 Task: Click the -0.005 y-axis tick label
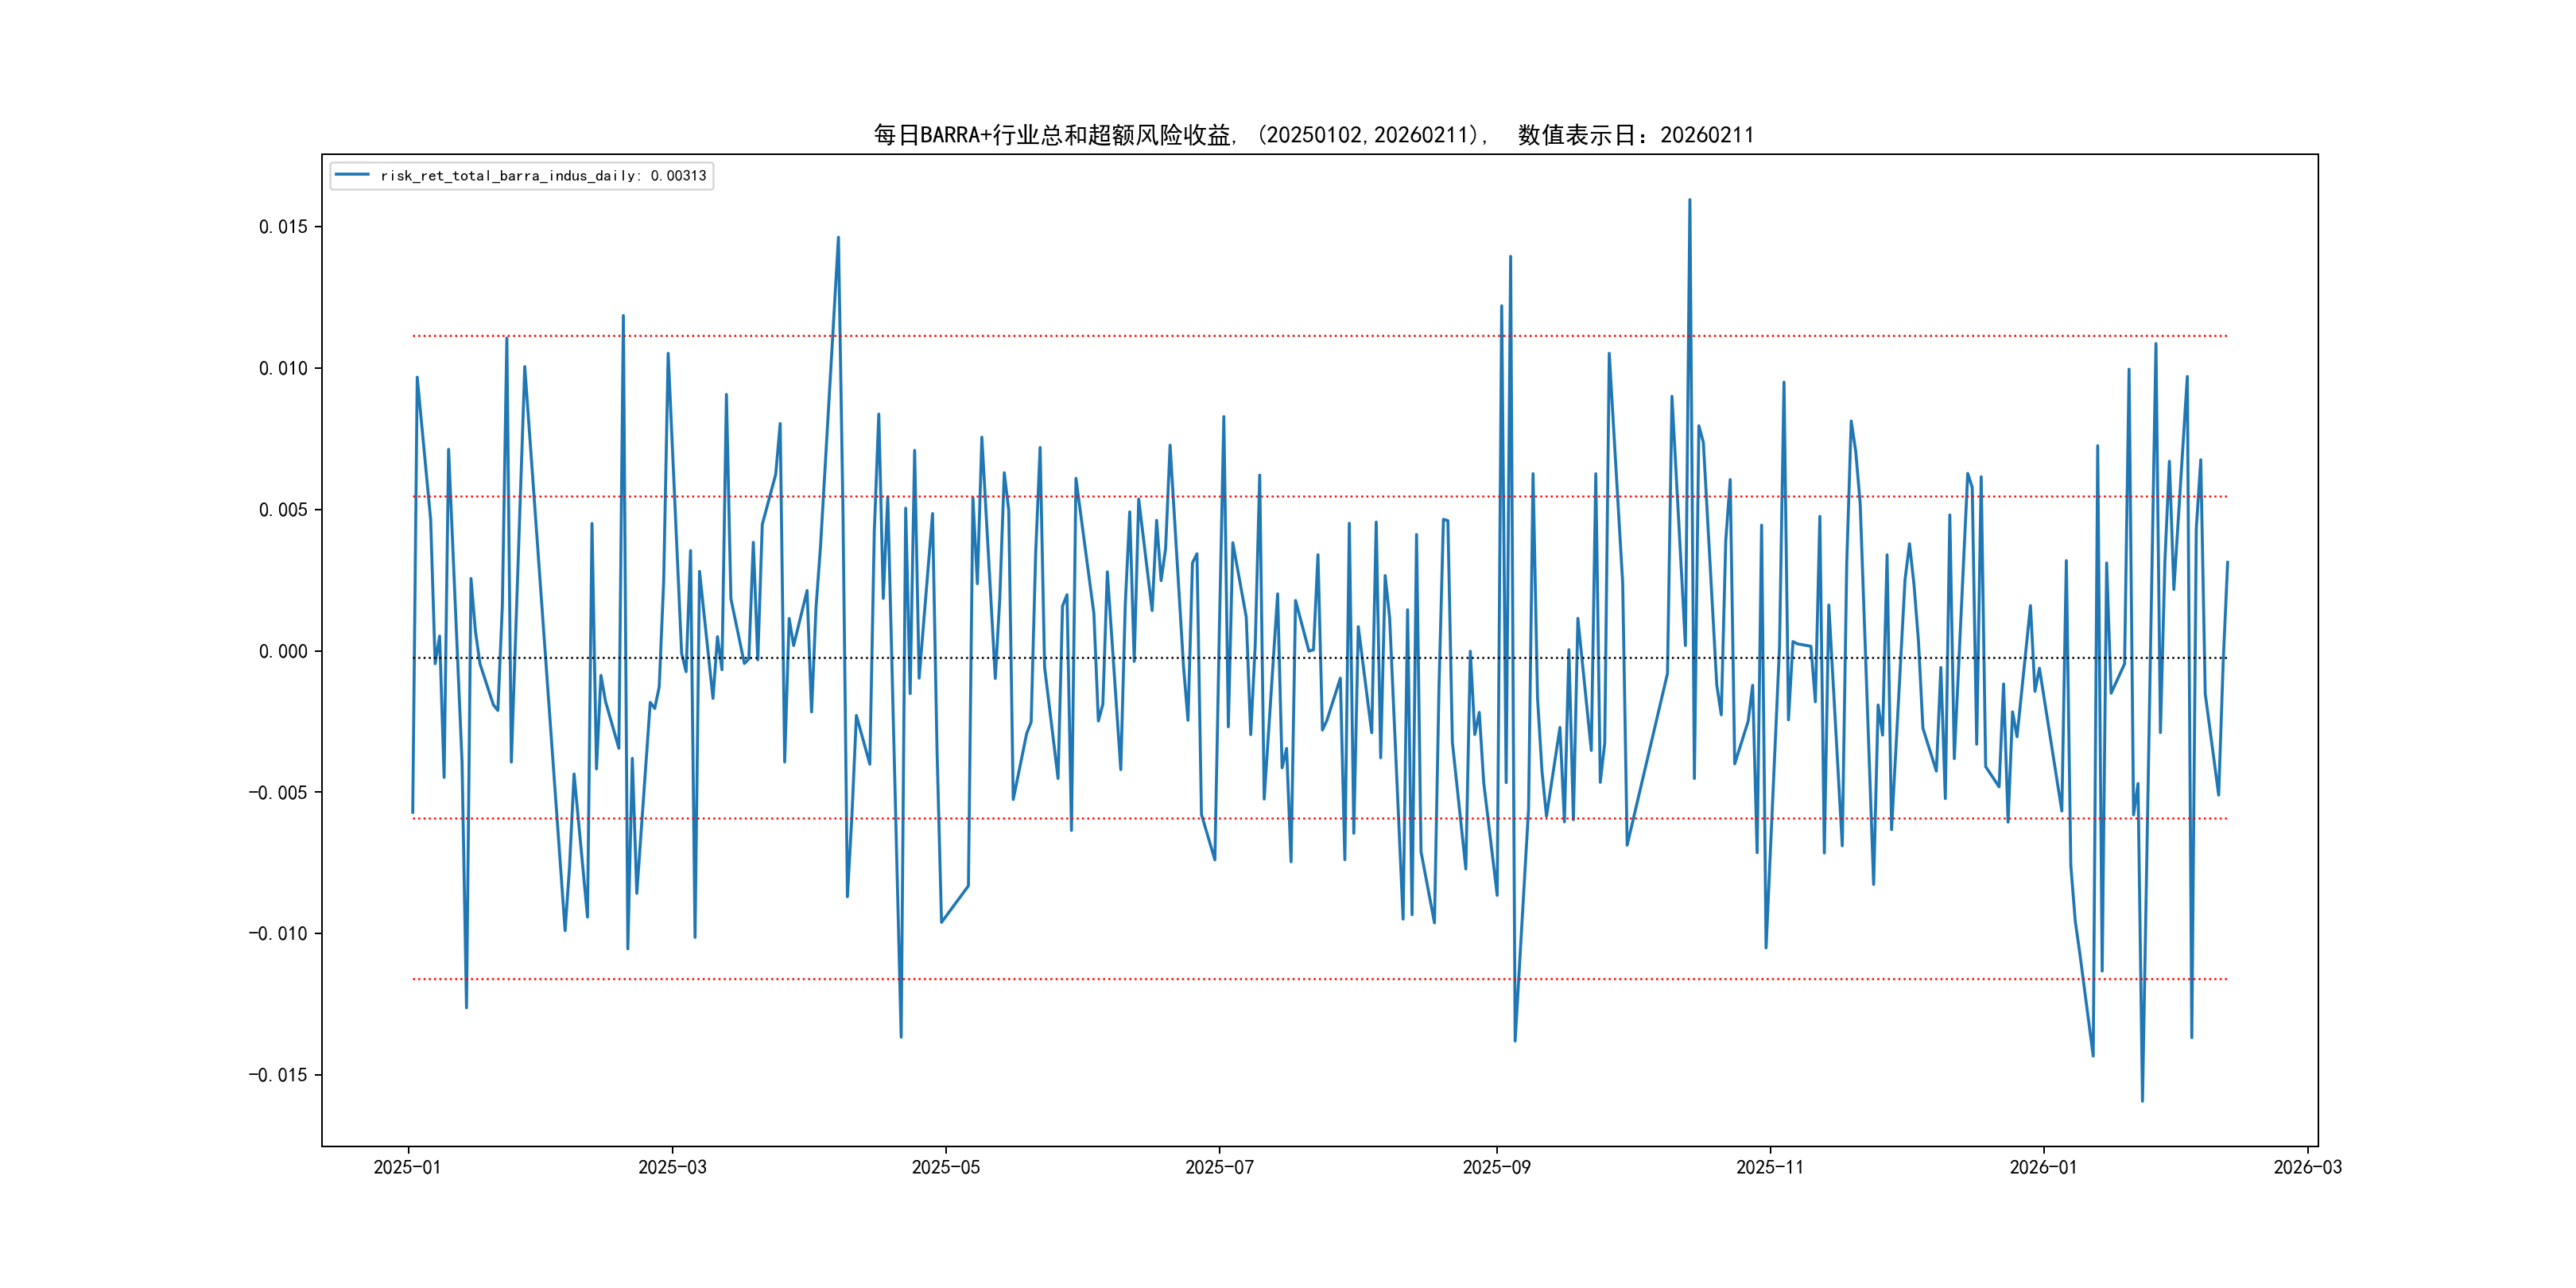(x=278, y=793)
